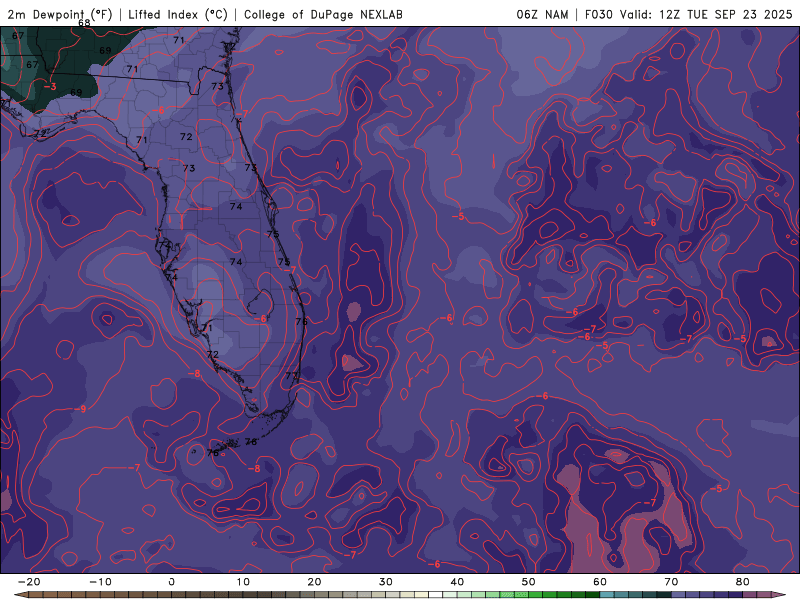This screenshot has height=600, width=800.
Task: Click the "F030" forecast hour label
Action: 598,15
